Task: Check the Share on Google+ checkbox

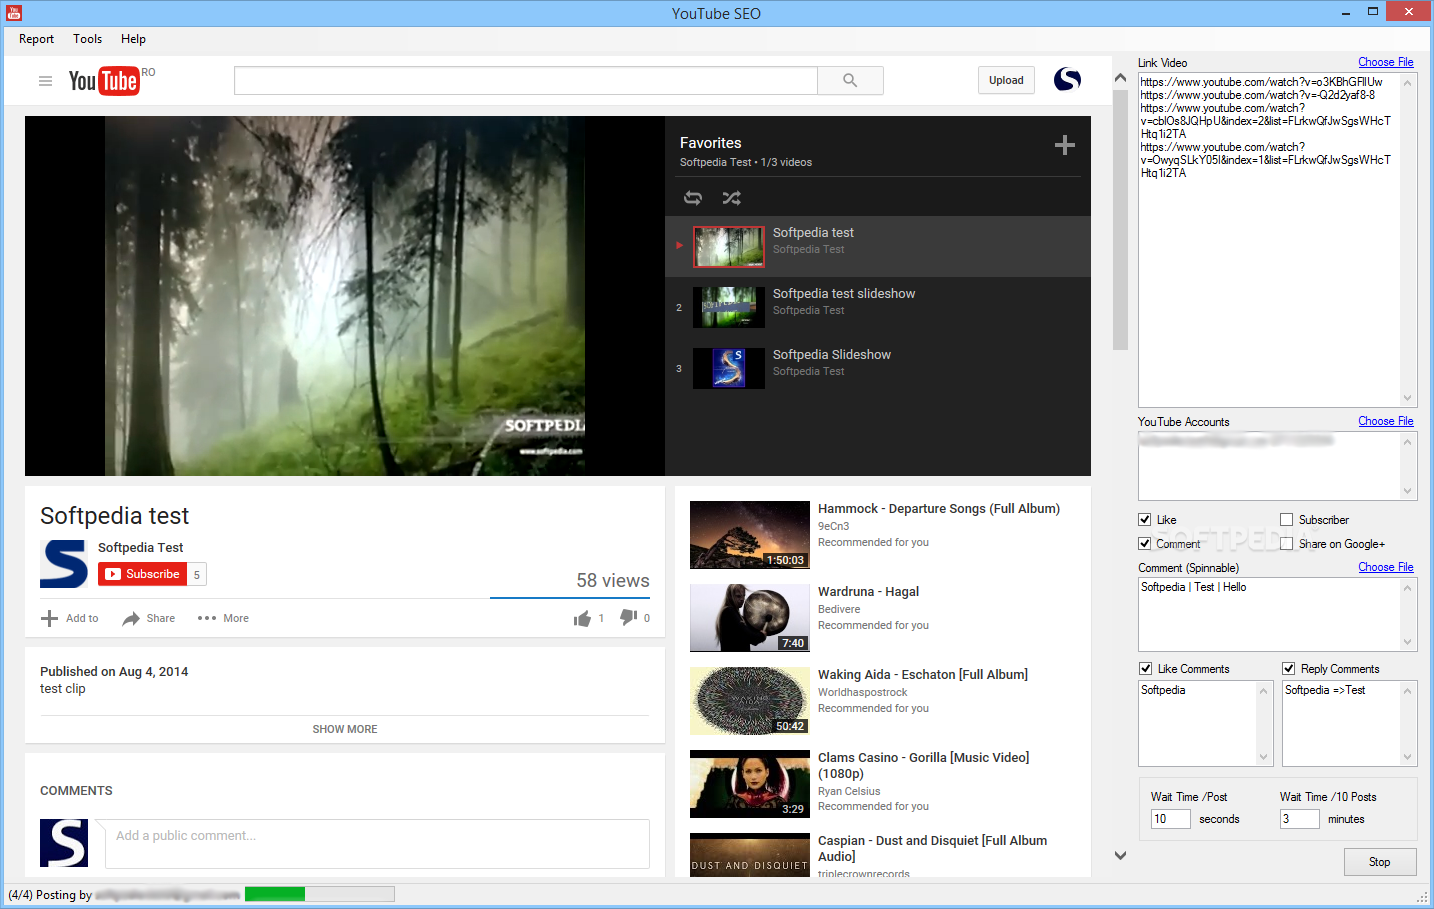Action: point(1286,544)
